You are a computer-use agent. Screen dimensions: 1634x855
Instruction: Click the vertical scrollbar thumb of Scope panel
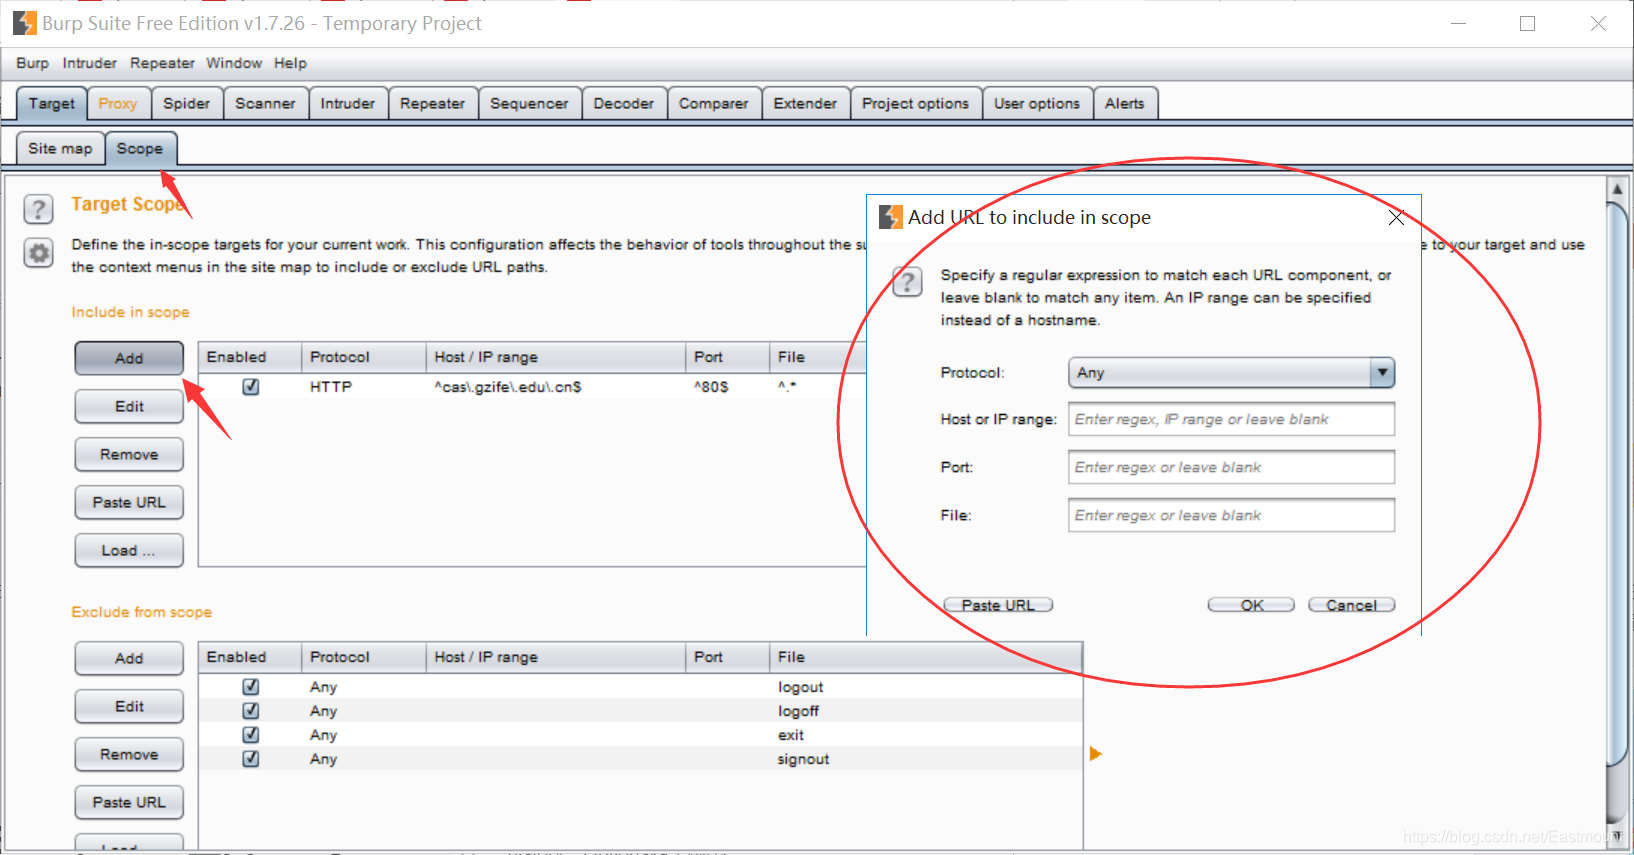(x=1617, y=484)
